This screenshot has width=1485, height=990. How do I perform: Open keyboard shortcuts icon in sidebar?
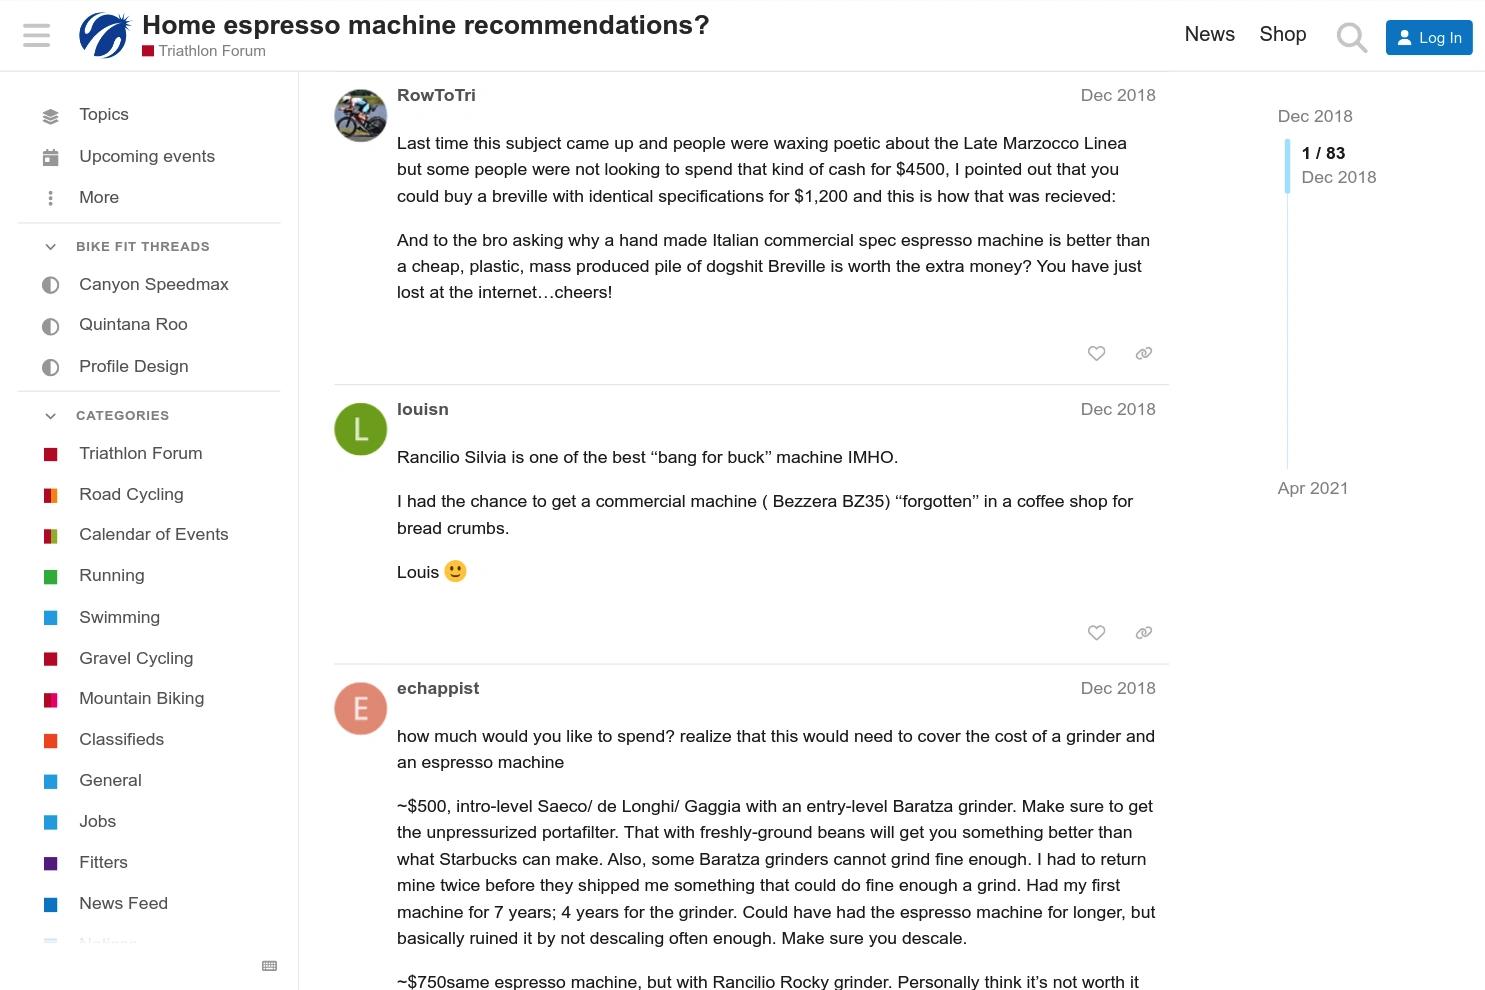(269, 965)
